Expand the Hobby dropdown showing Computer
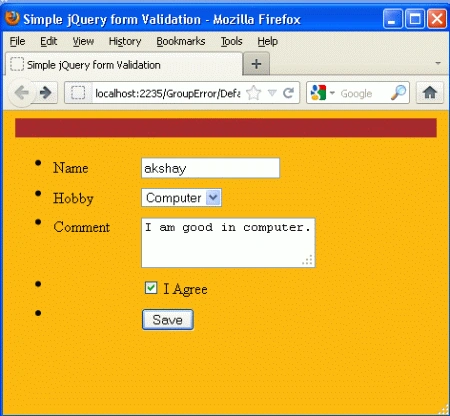This screenshot has width=450, height=416. 182,198
